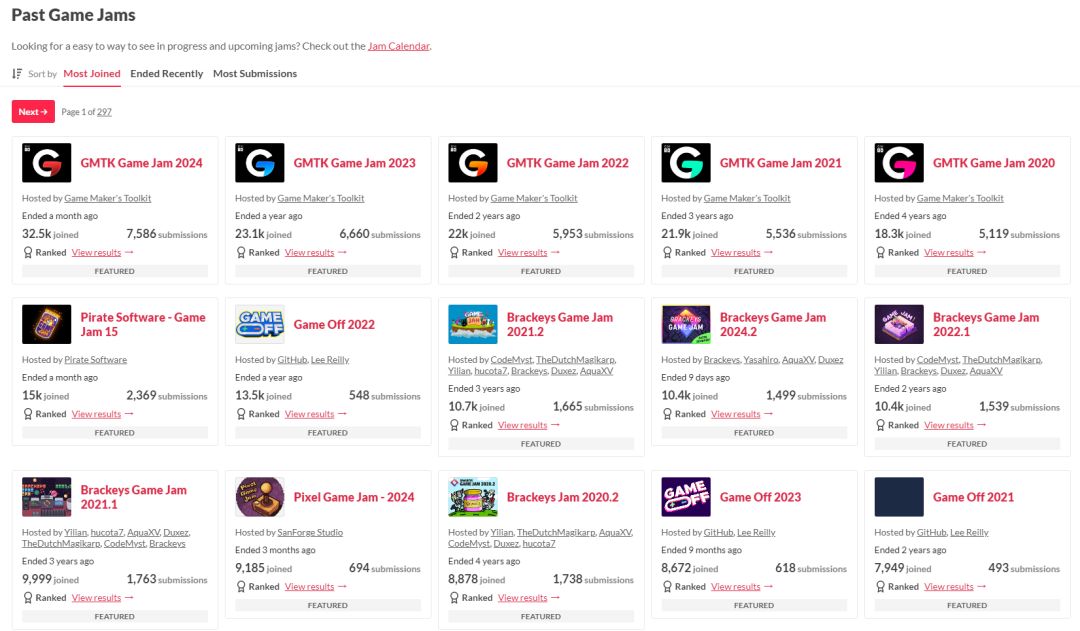The width and height of the screenshot is (1080, 631).
Task: Select the Most Joined sort tab
Action: (x=92, y=74)
